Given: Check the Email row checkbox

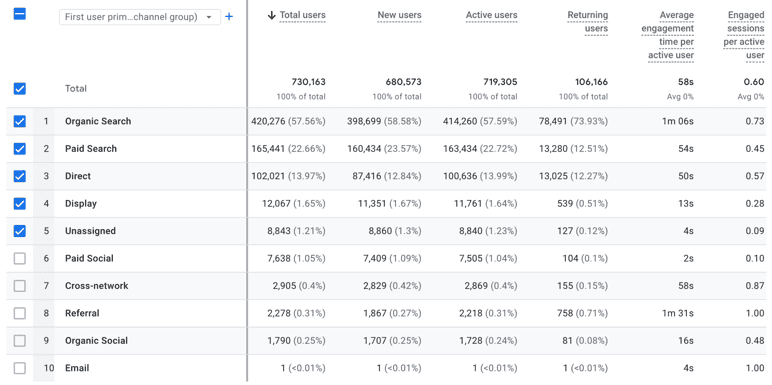Looking at the screenshot, I should click(20, 368).
